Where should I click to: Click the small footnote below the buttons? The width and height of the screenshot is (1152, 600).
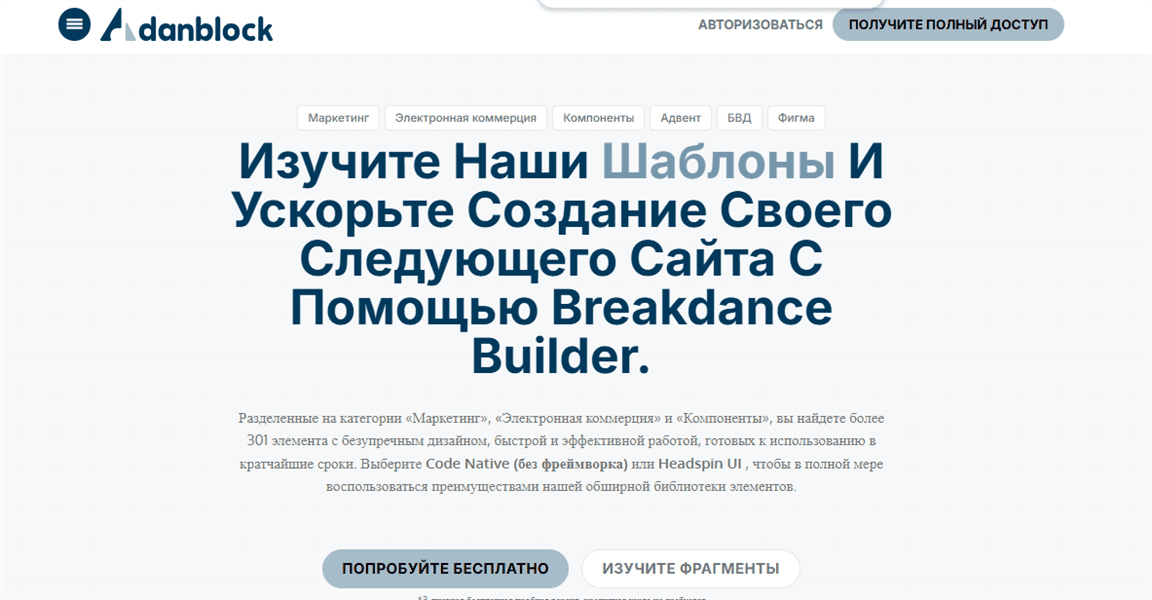562,597
